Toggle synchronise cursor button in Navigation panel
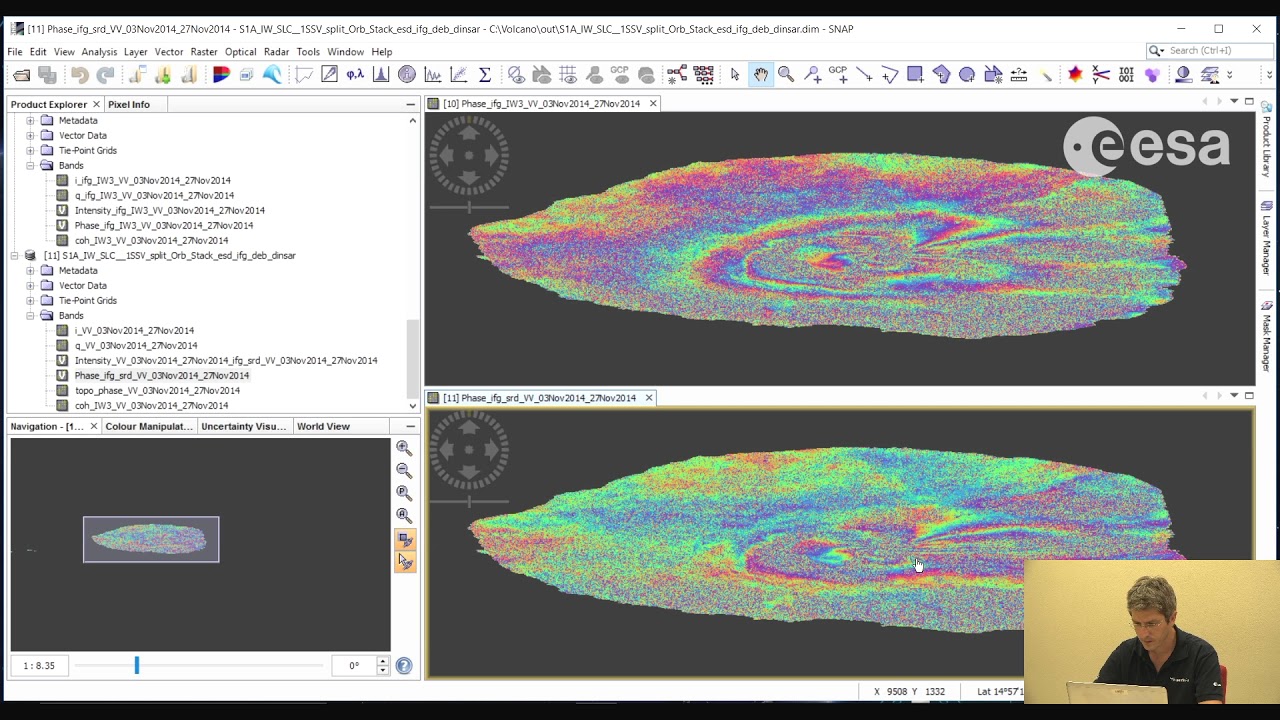 coord(404,561)
